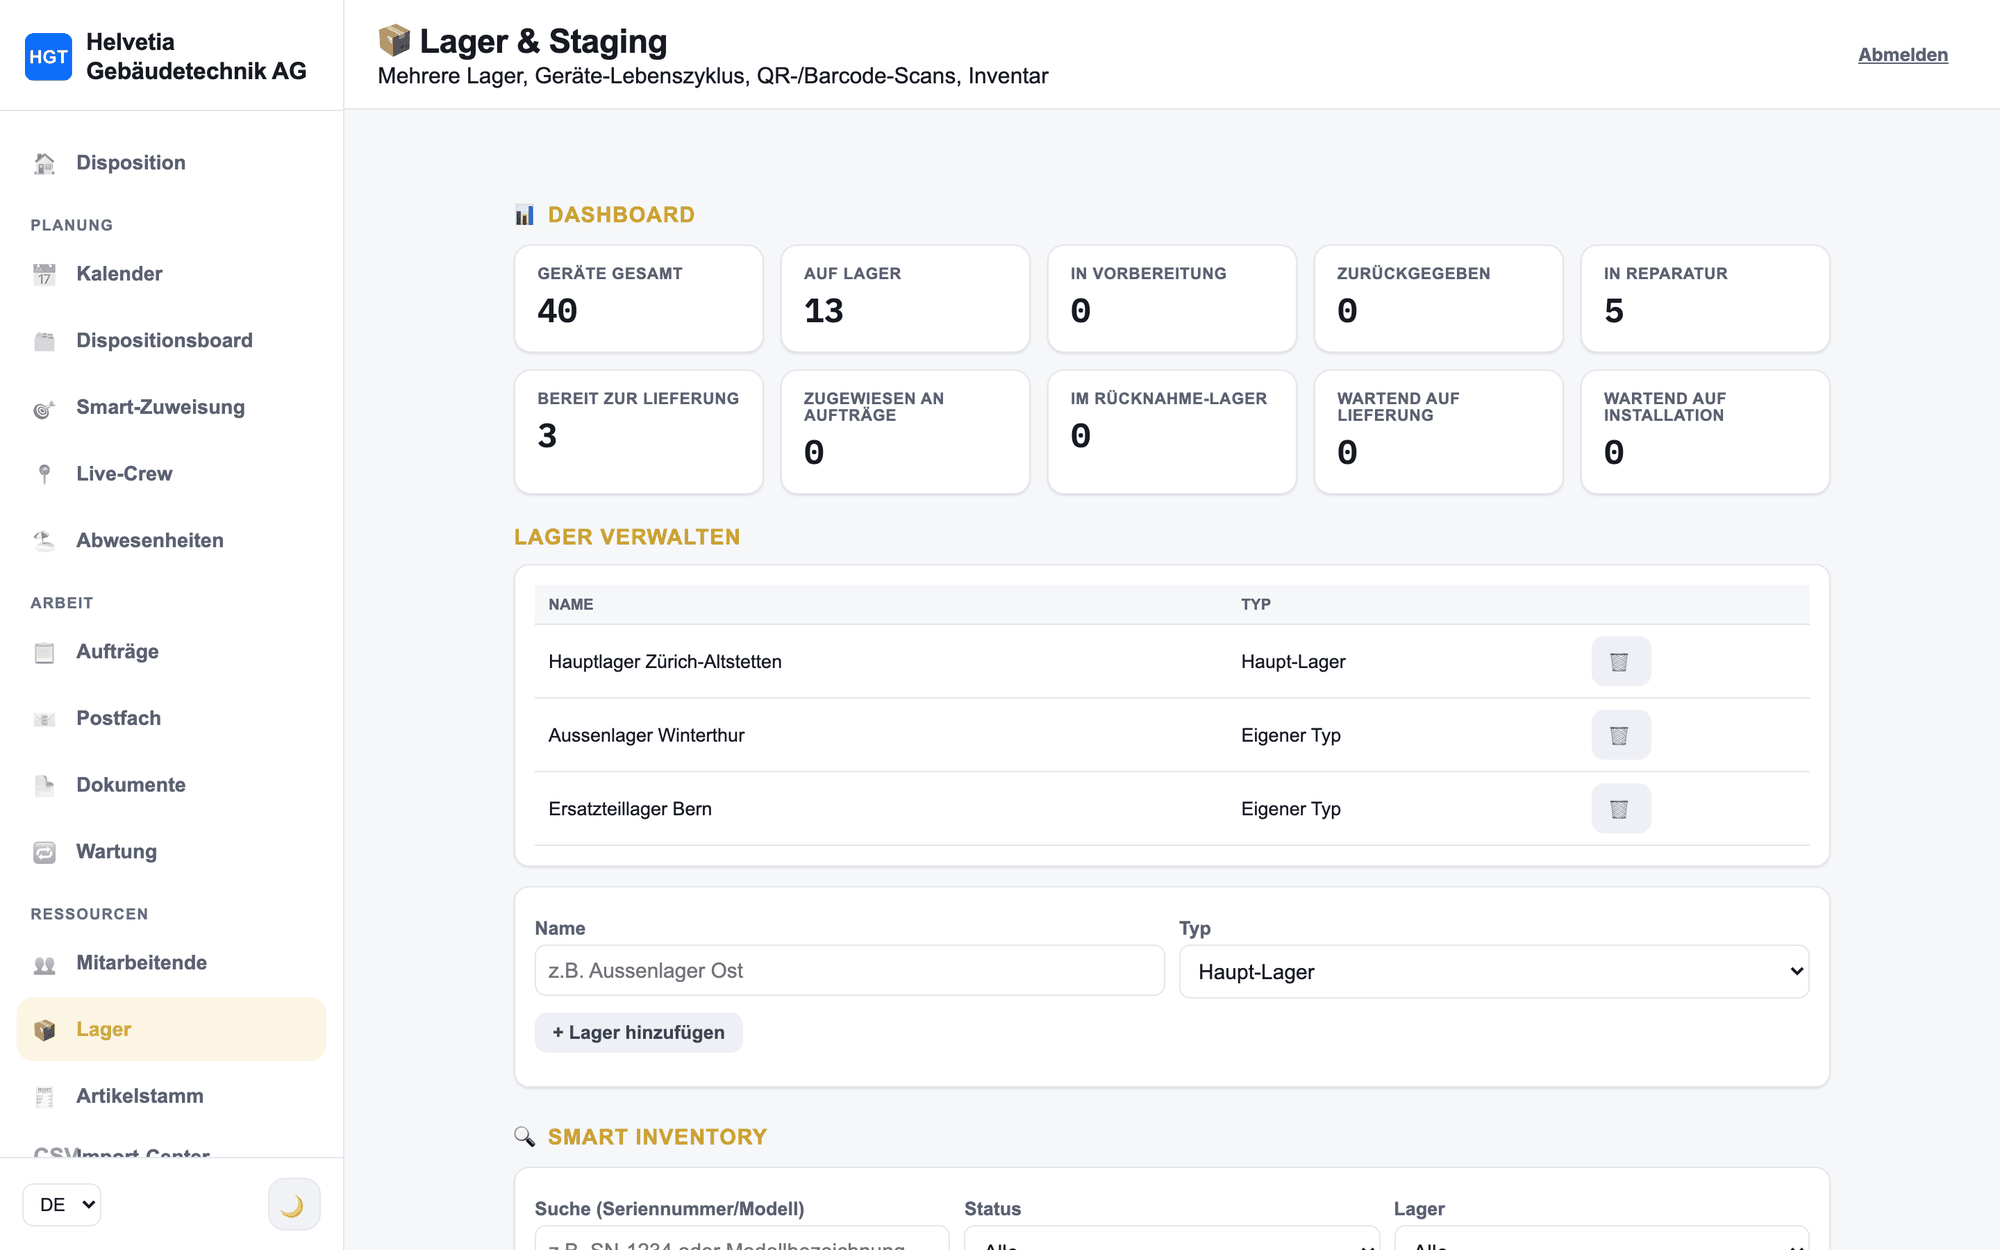Click the Geräte Gesamt card
Screen dimensions: 2000x1250
tap(638, 298)
